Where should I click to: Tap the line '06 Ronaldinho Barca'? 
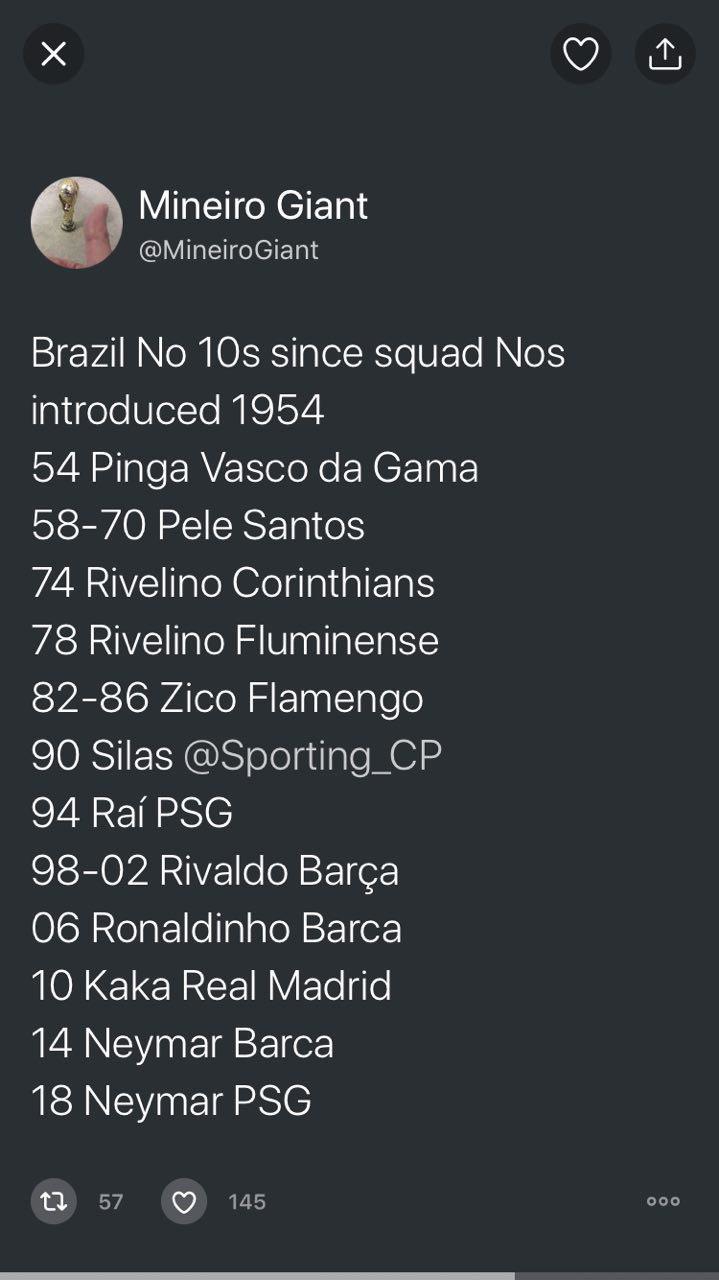[x=216, y=928]
